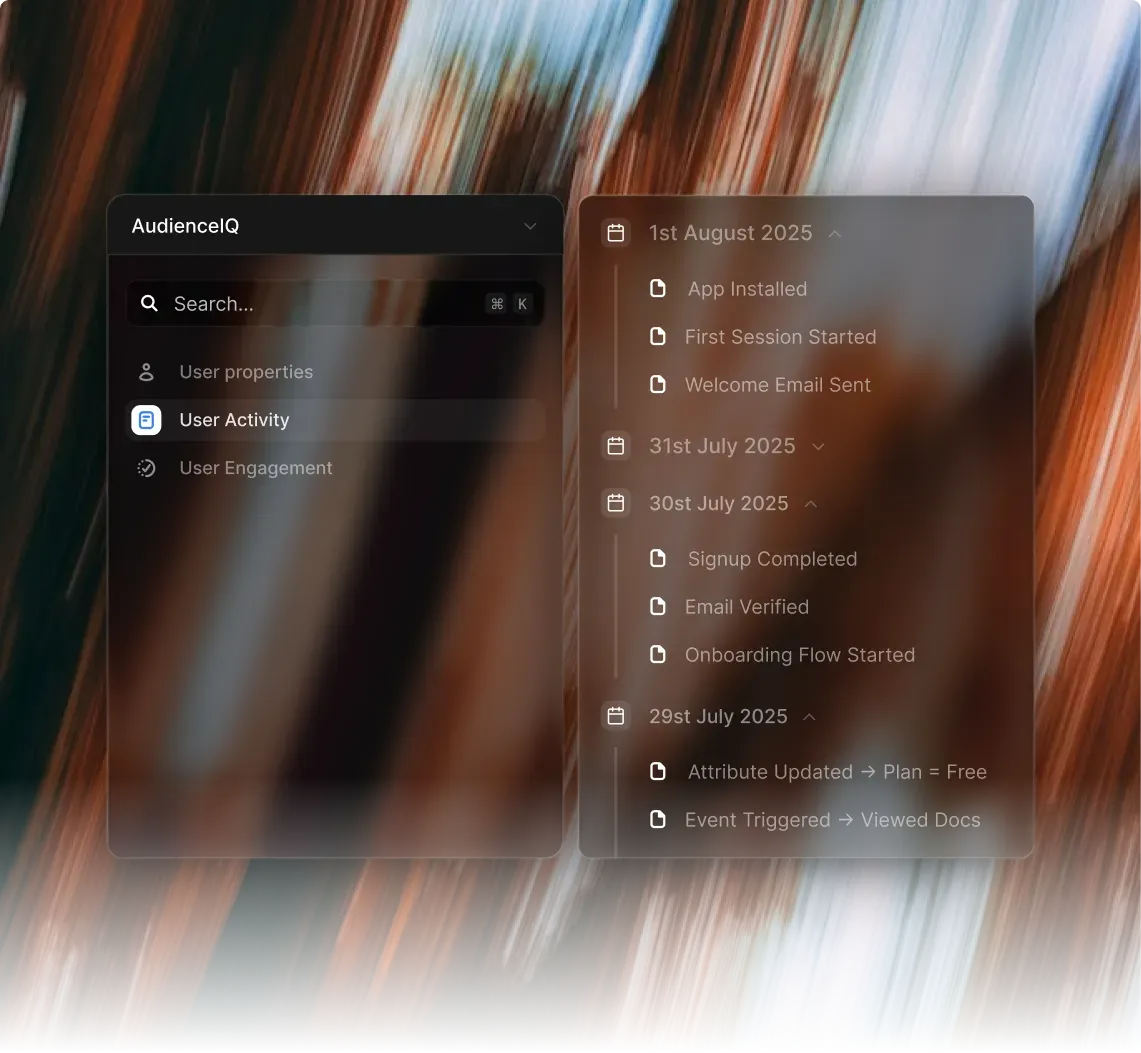The height and width of the screenshot is (1053, 1141).
Task: Click the magnifying glass search icon
Action: point(149,304)
